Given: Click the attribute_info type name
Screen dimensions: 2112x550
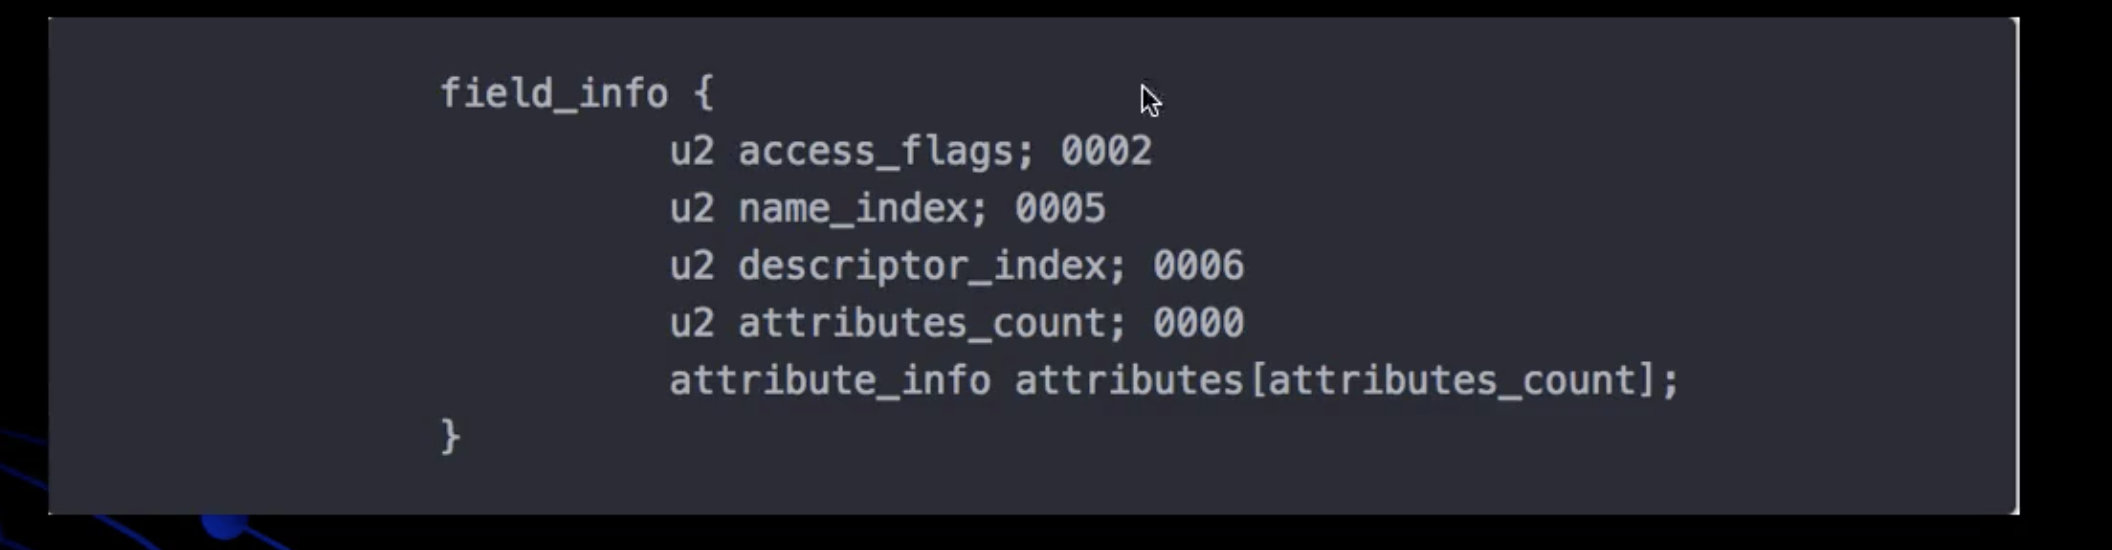Looking at the screenshot, I should pyautogui.click(x=830, y=381).
